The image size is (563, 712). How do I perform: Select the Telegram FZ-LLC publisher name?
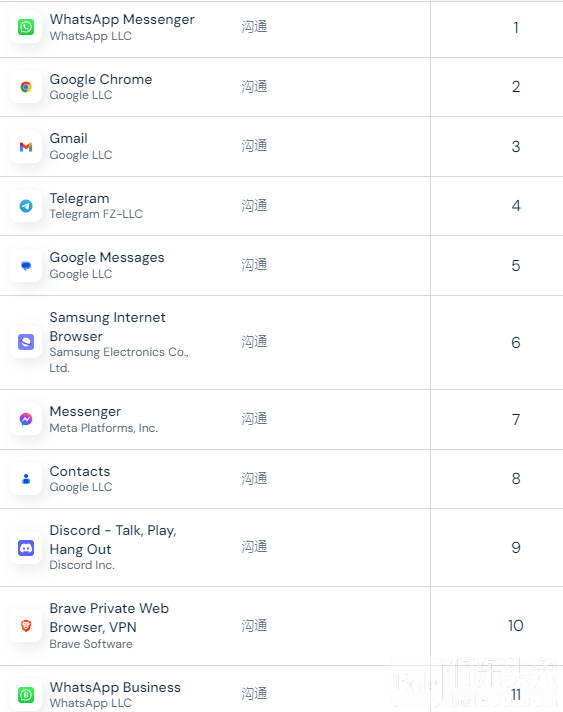[96, 214]
